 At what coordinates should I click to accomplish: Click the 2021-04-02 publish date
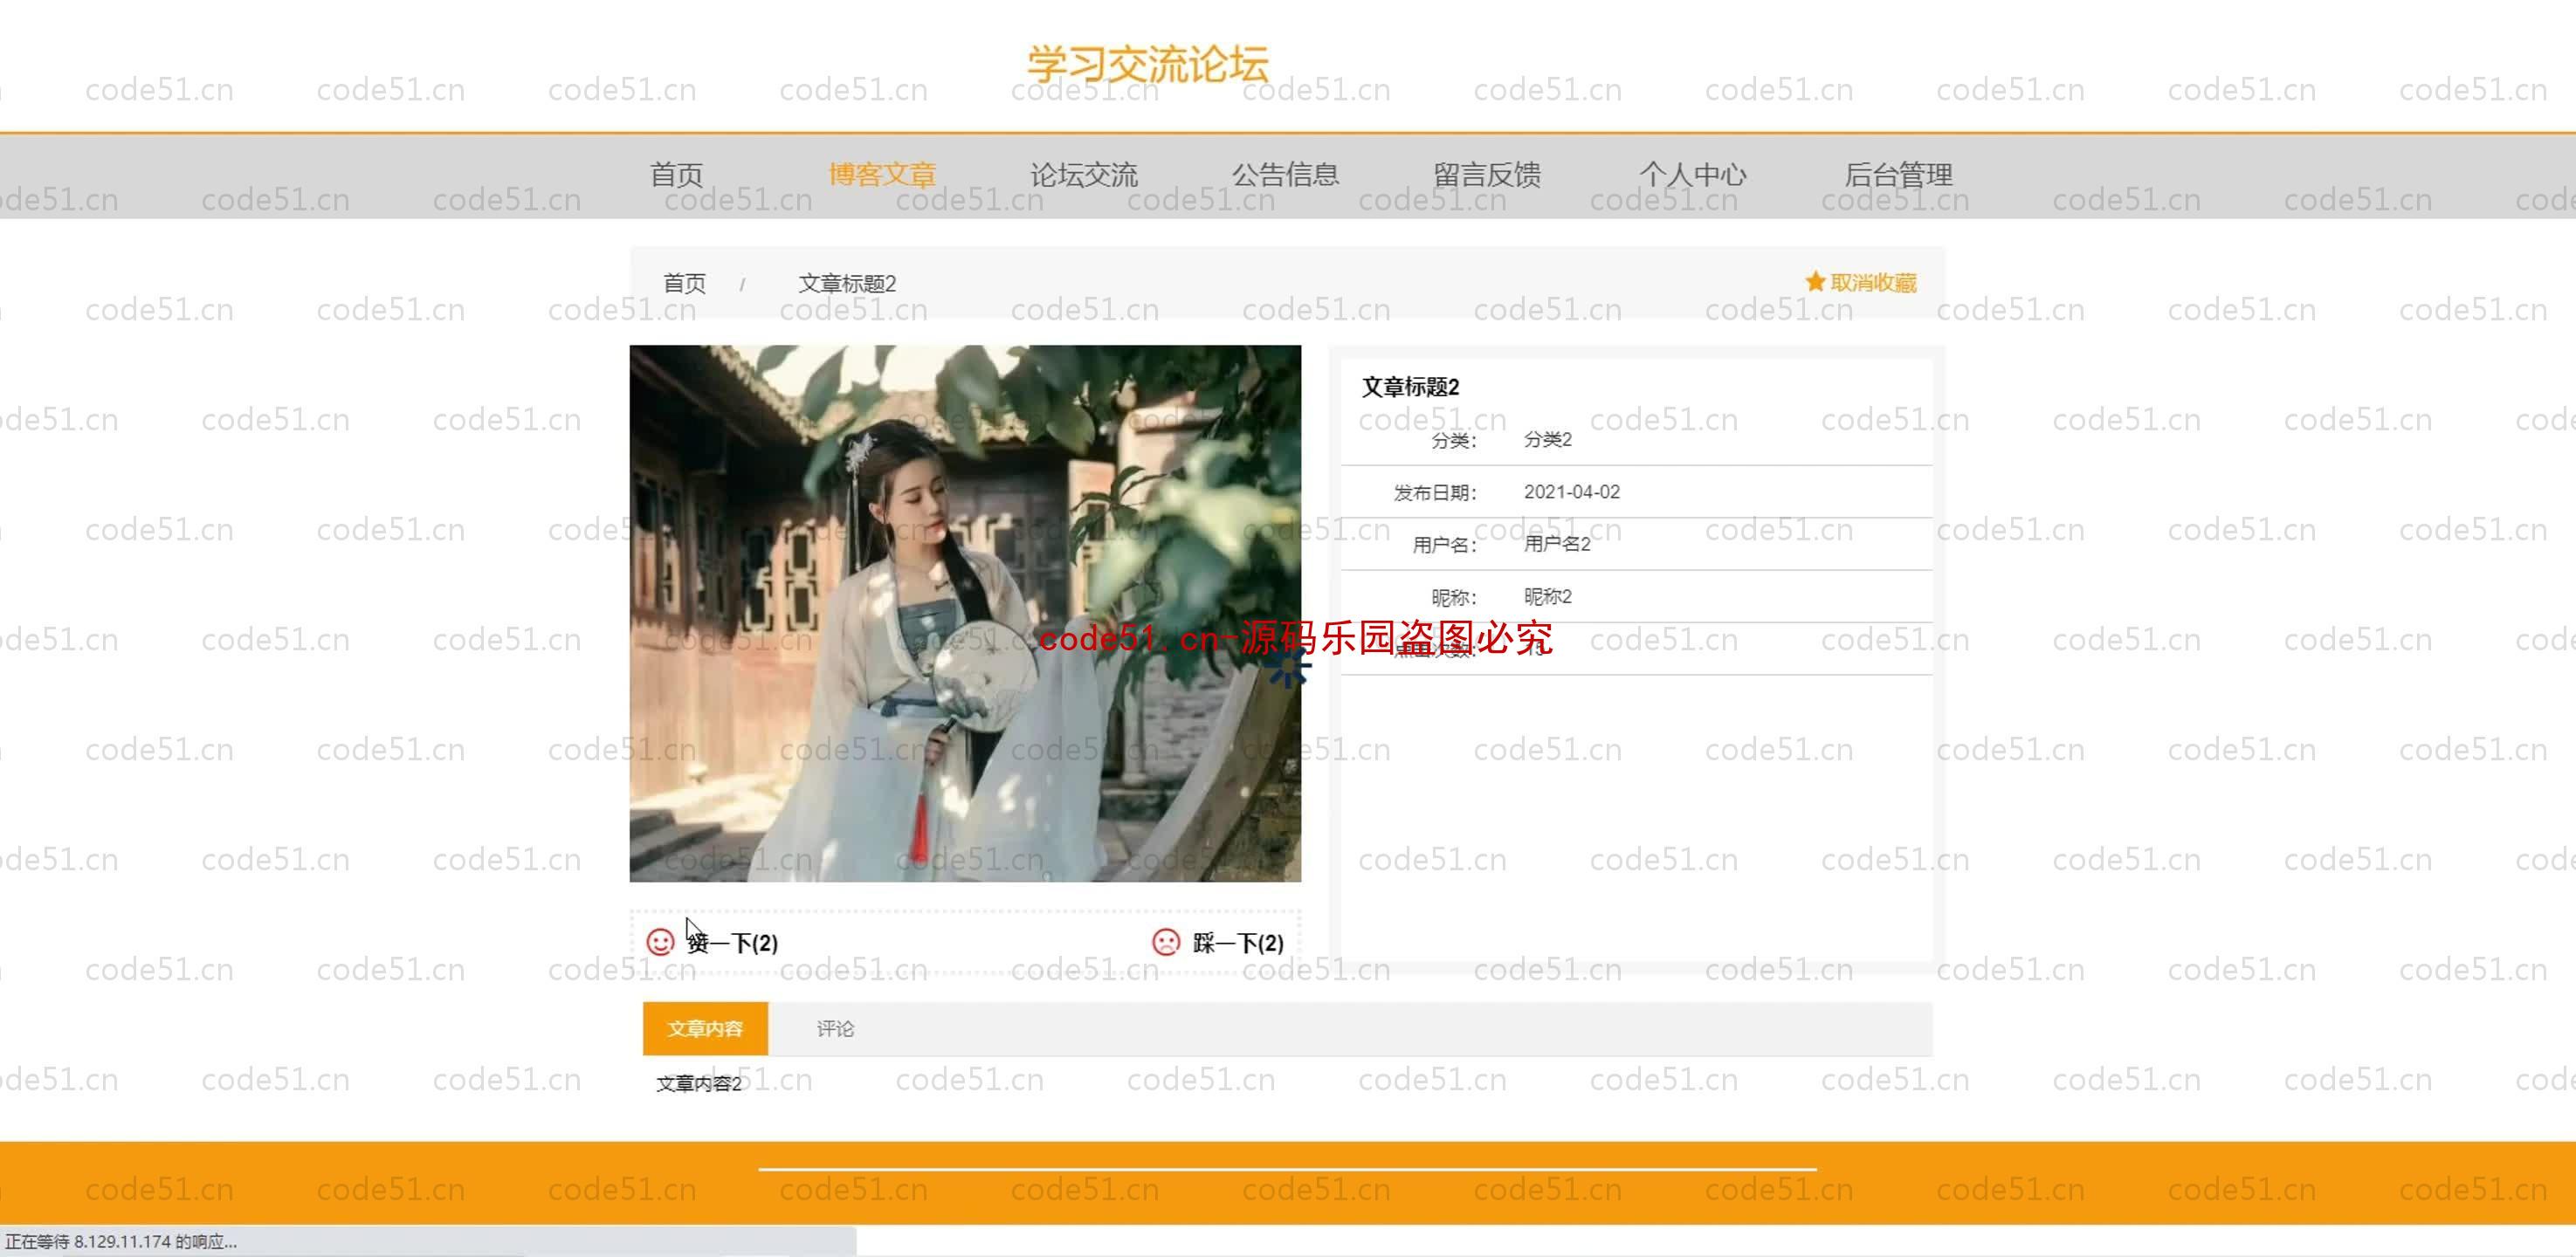[x=1571, y=492]
